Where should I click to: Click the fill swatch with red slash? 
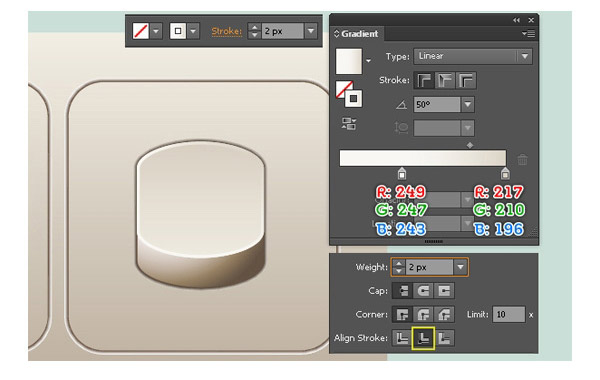tap(140, 31)
